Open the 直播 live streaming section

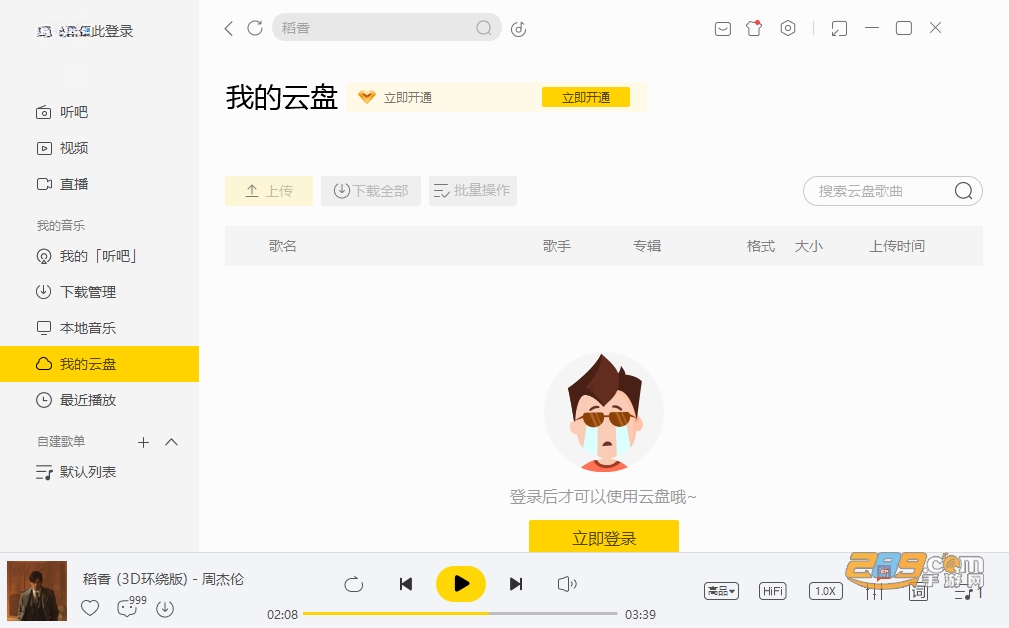[62, 185]
